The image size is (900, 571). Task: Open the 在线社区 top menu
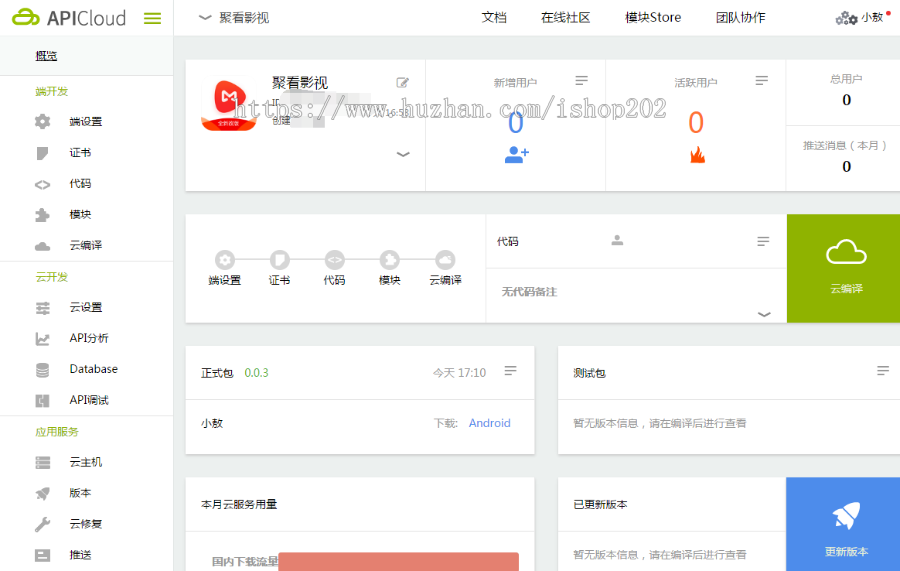tap(565, 18)
